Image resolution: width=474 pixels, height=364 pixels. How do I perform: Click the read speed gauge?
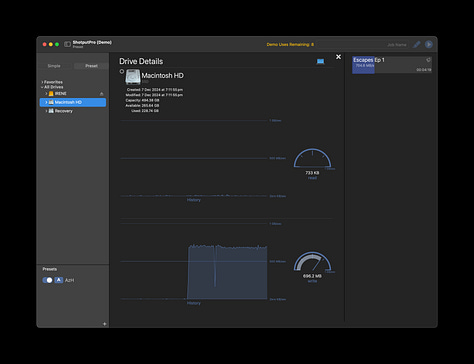pyautogui.click(x=312, y=158)
